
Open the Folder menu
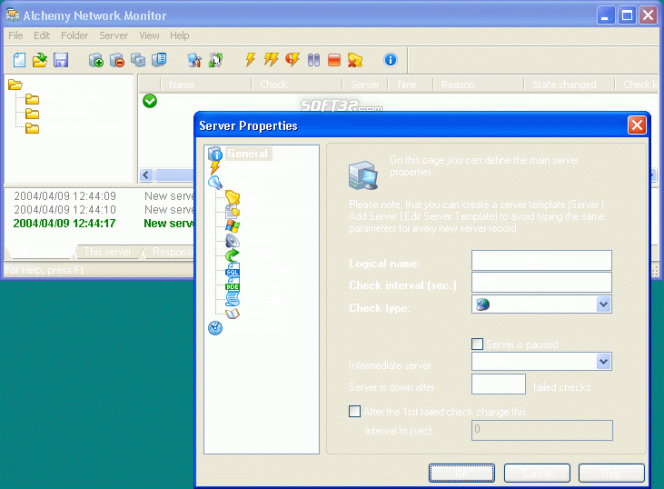coord(74,36)
